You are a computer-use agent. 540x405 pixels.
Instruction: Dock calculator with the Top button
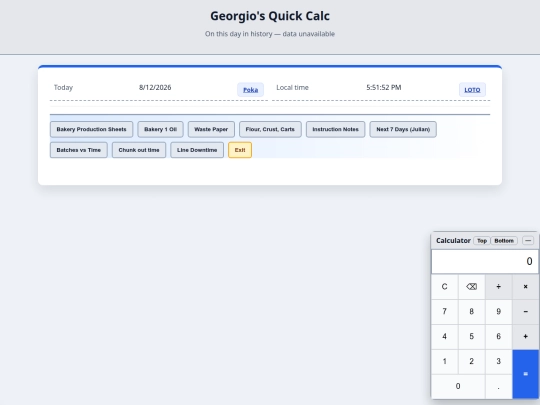[482, 241]
